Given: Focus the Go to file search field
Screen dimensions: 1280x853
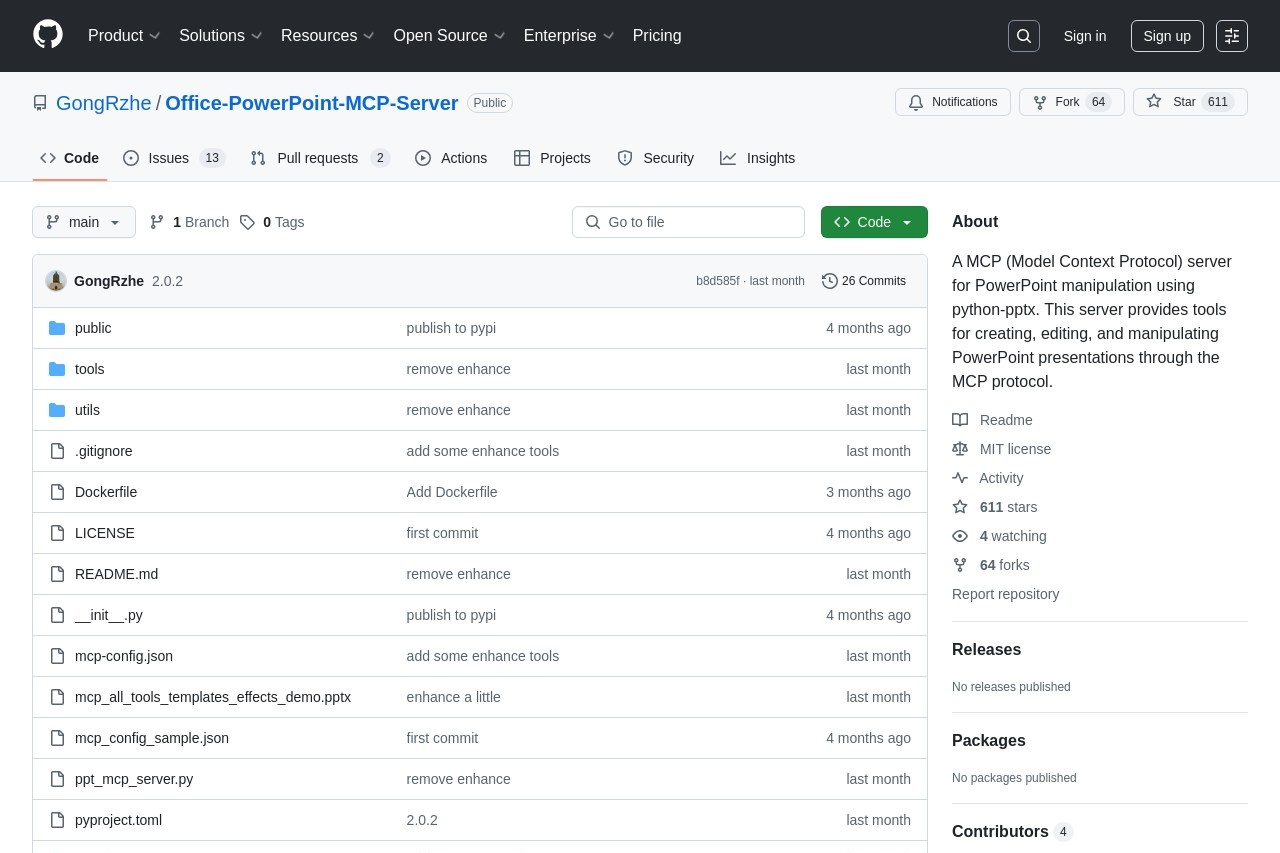Looking at the screenshot, I should [x=688, y=222].
